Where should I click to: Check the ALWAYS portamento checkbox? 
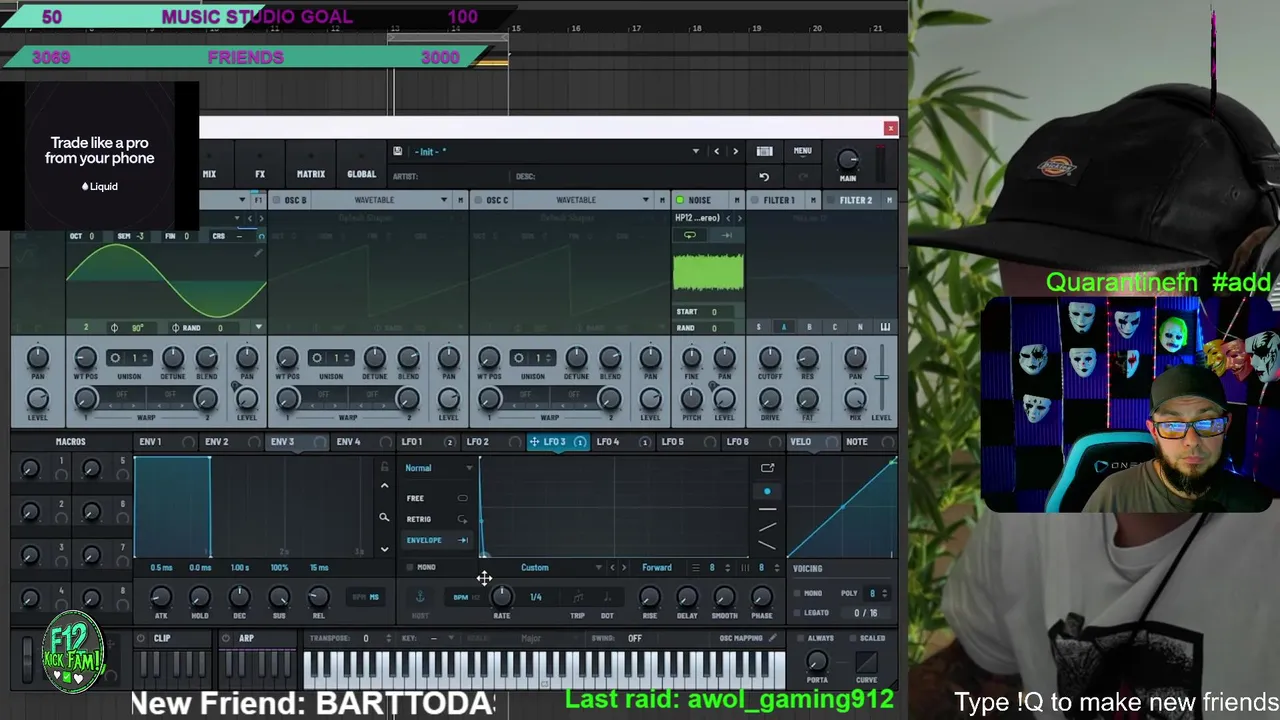click(800, 638)
